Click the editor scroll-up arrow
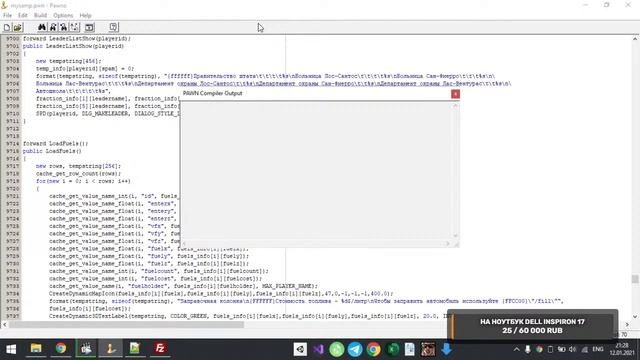Image resolution: width=640 pixels, height=360 pixels. 635,39
